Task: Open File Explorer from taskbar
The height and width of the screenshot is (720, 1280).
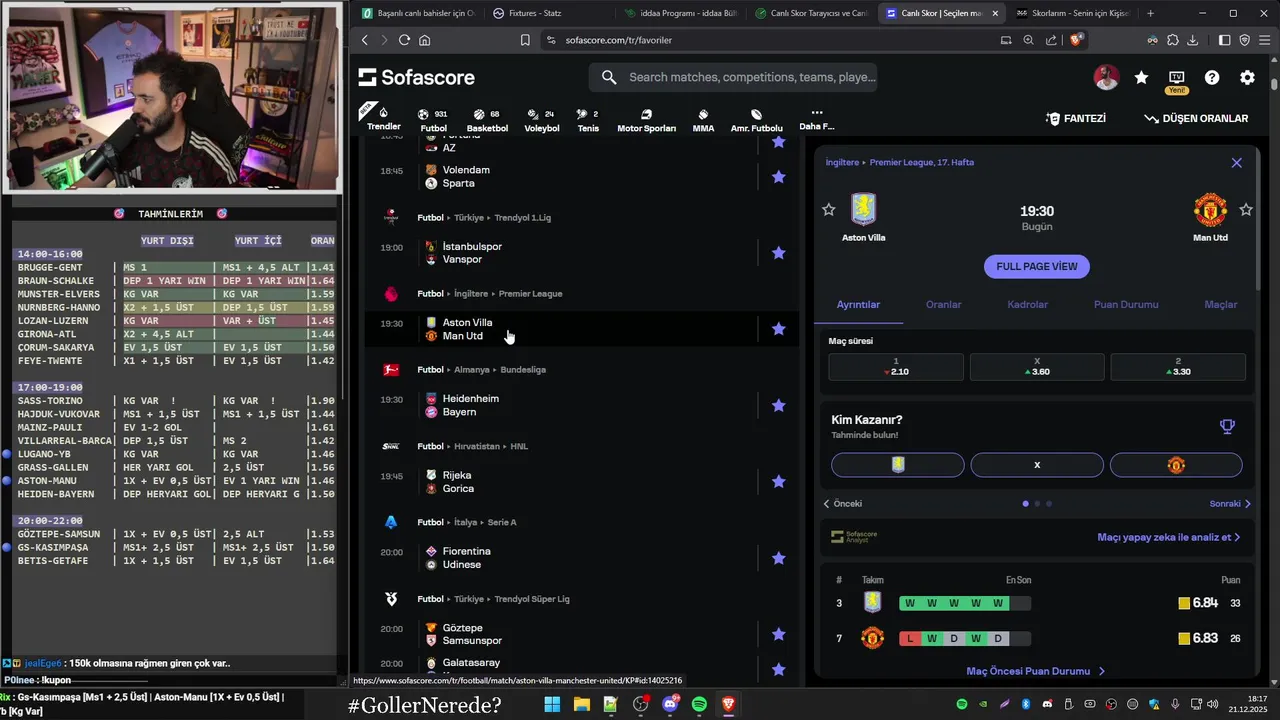Action: pyautogui.click(x=581, y=705)
